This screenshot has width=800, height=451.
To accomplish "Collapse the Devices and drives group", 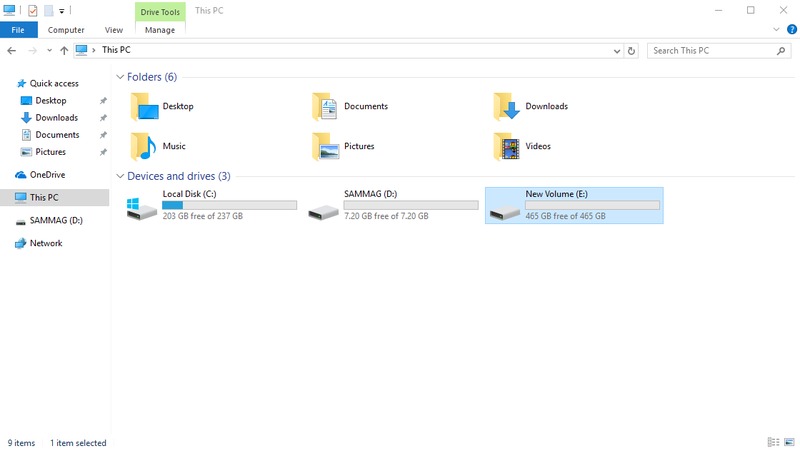I will (121, 176).
